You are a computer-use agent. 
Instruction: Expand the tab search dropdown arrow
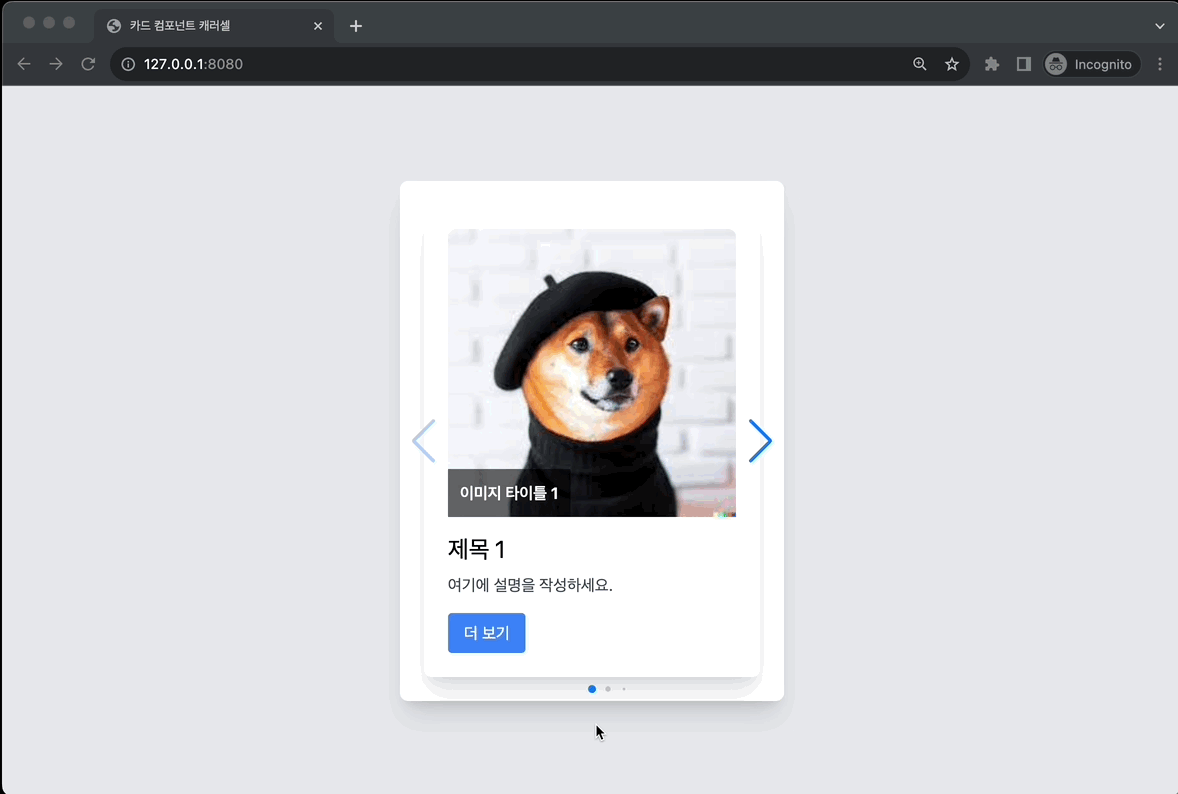(x=1160, y=26)
